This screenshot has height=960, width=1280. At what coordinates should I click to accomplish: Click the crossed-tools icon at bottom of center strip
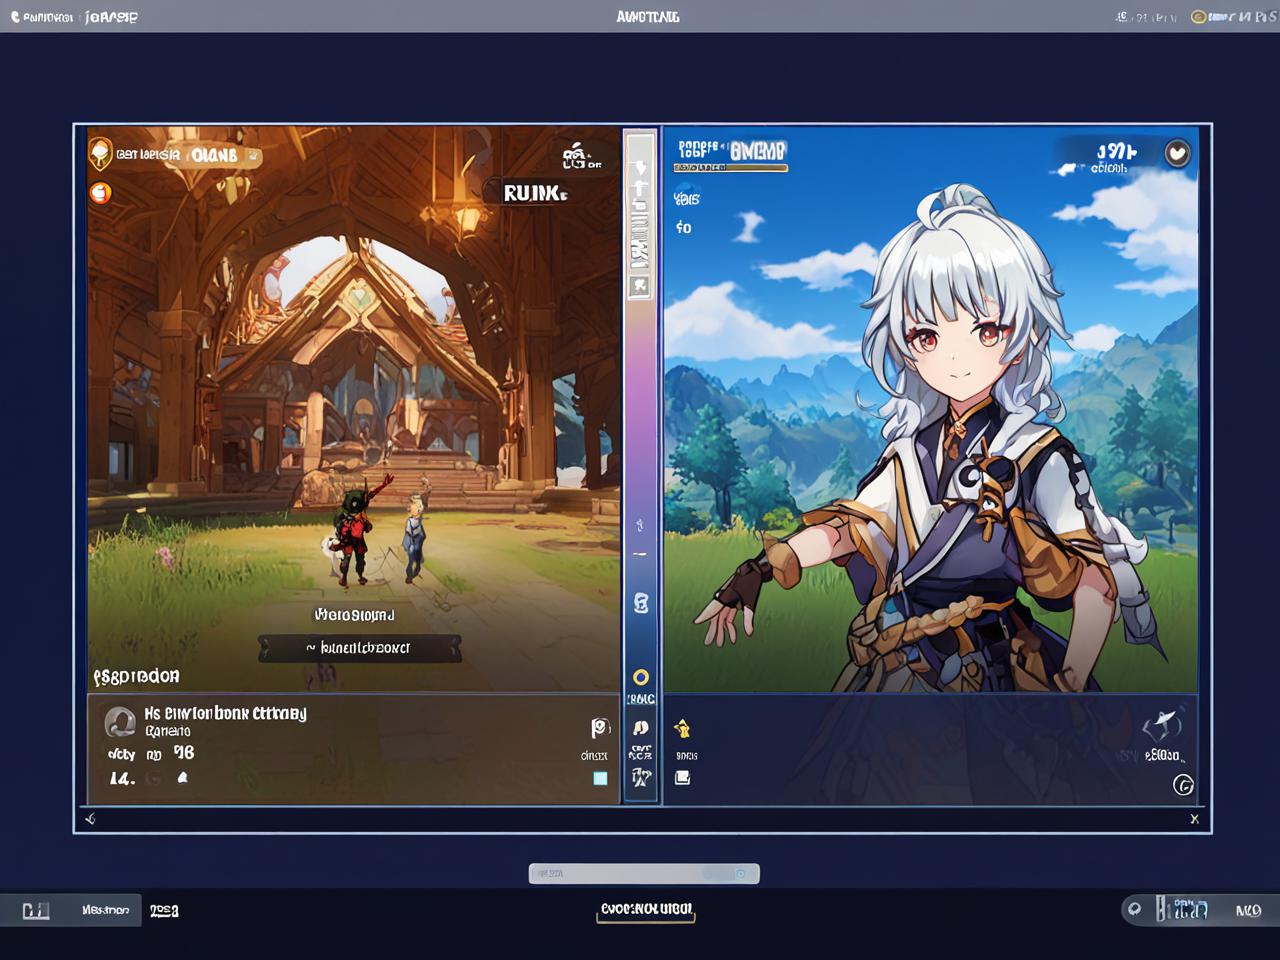[x=641, y=777]
